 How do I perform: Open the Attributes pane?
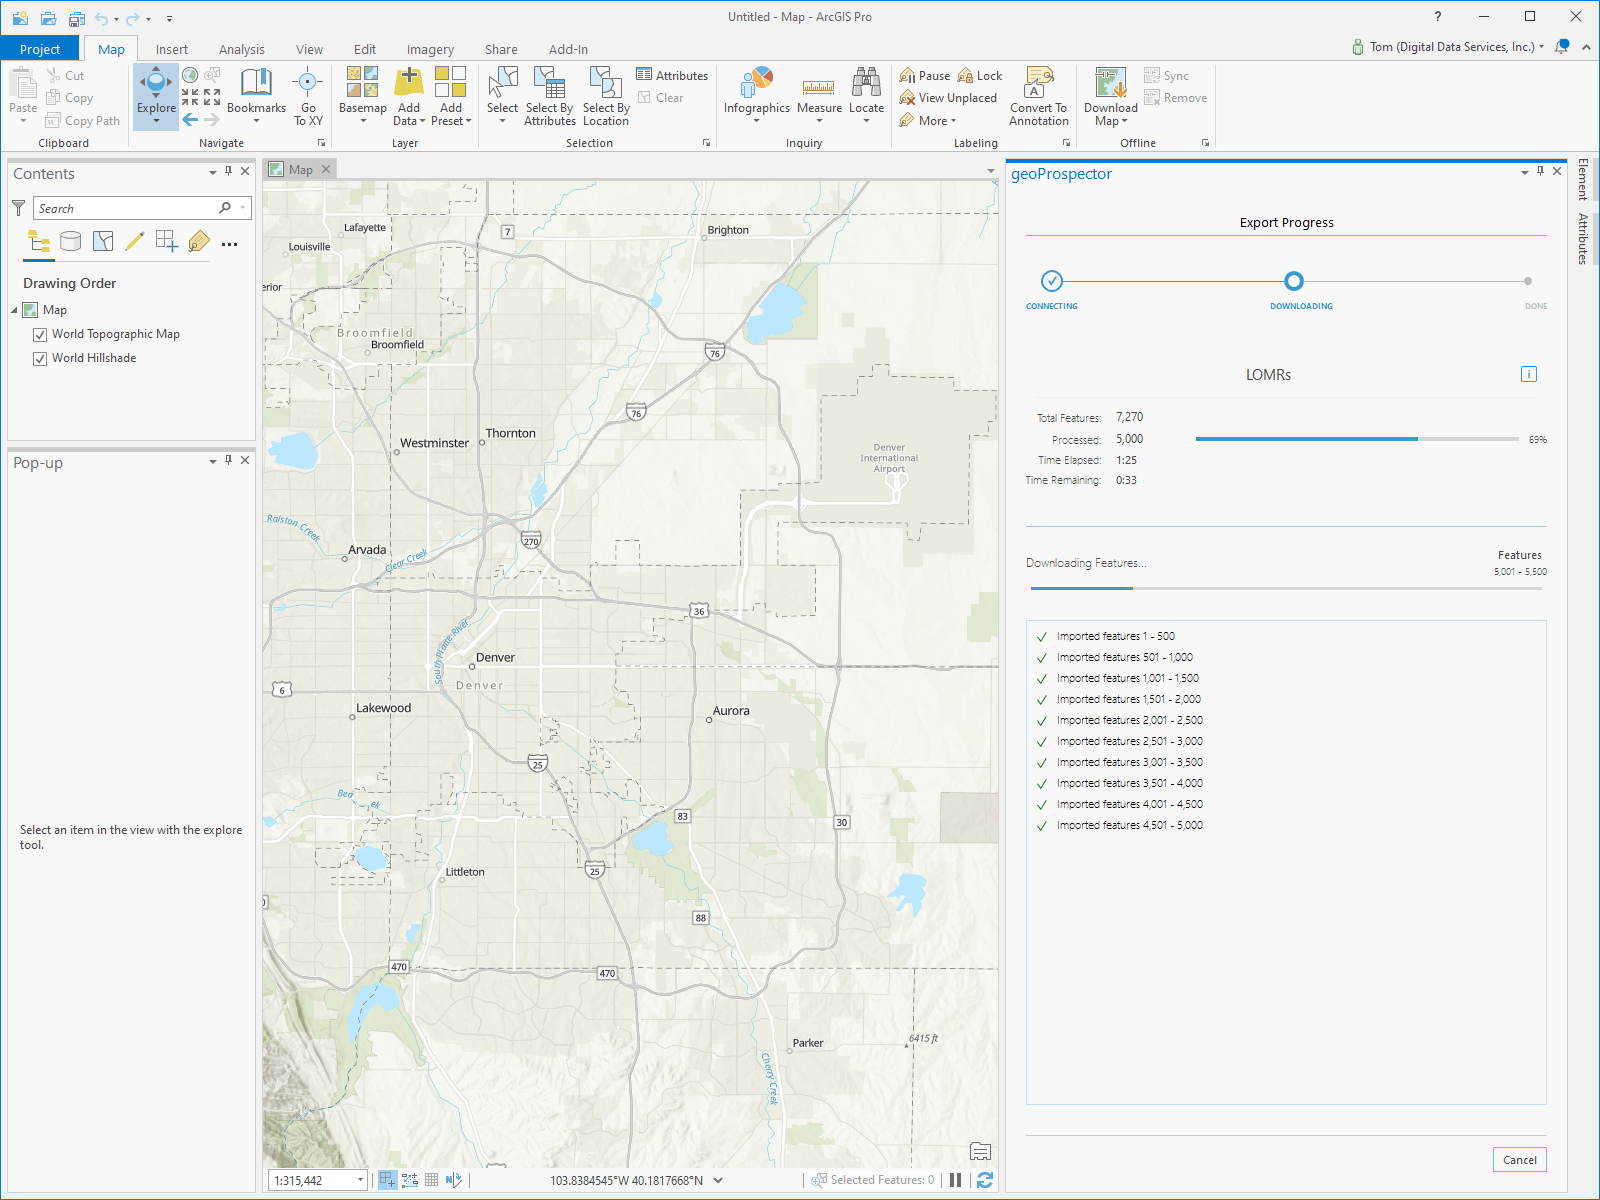pos(672,75)
